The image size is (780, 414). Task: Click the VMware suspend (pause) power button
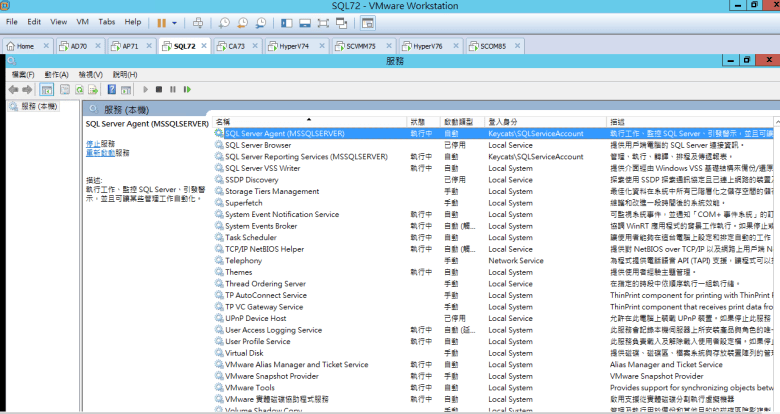[x=161, y=21]
